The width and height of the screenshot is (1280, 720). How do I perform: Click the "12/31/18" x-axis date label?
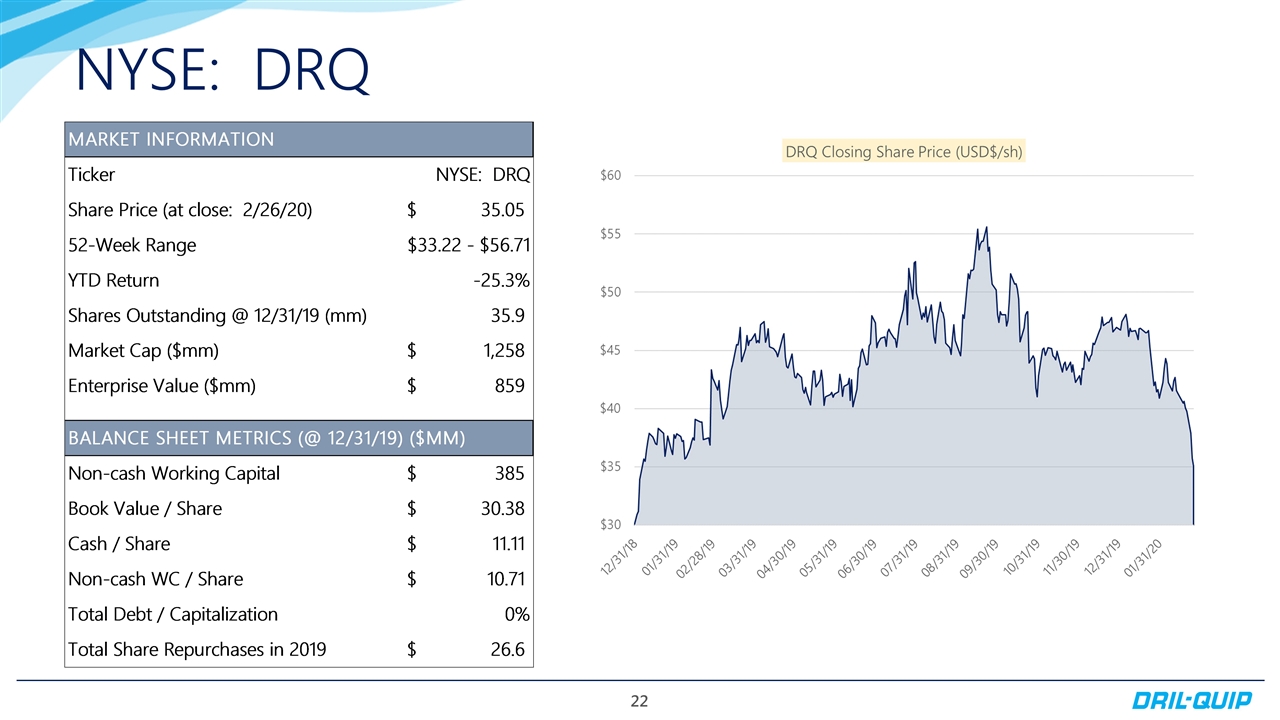(x=622, y=556)
